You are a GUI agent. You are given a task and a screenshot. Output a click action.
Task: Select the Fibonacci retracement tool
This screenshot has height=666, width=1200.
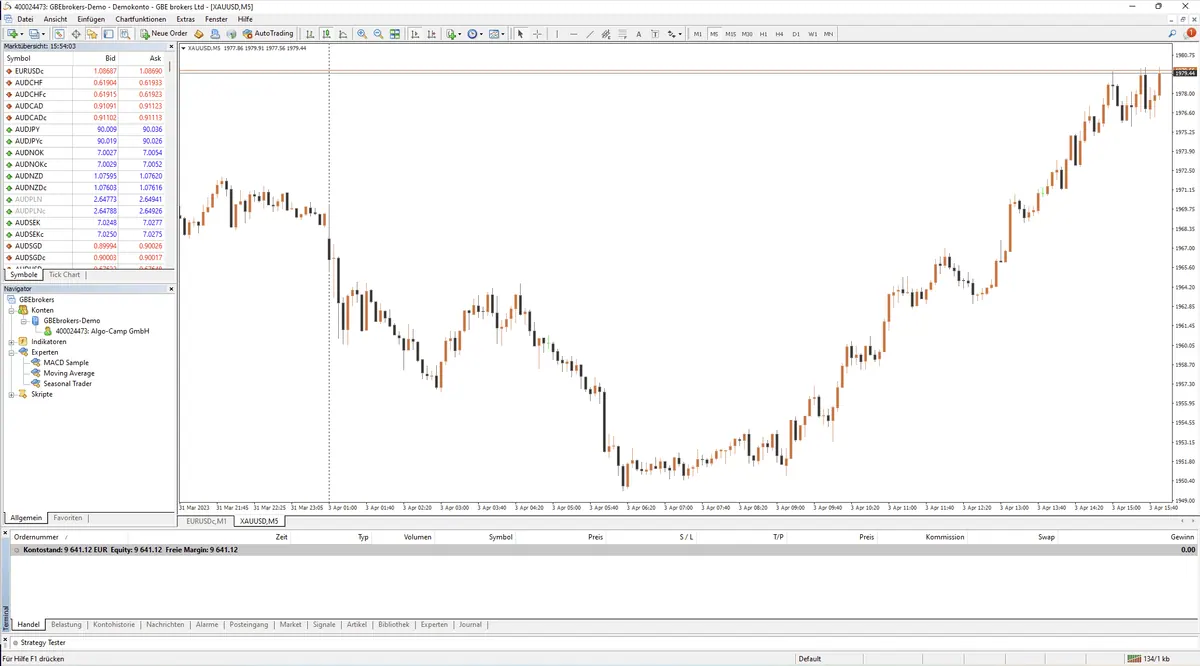point(623,33)
